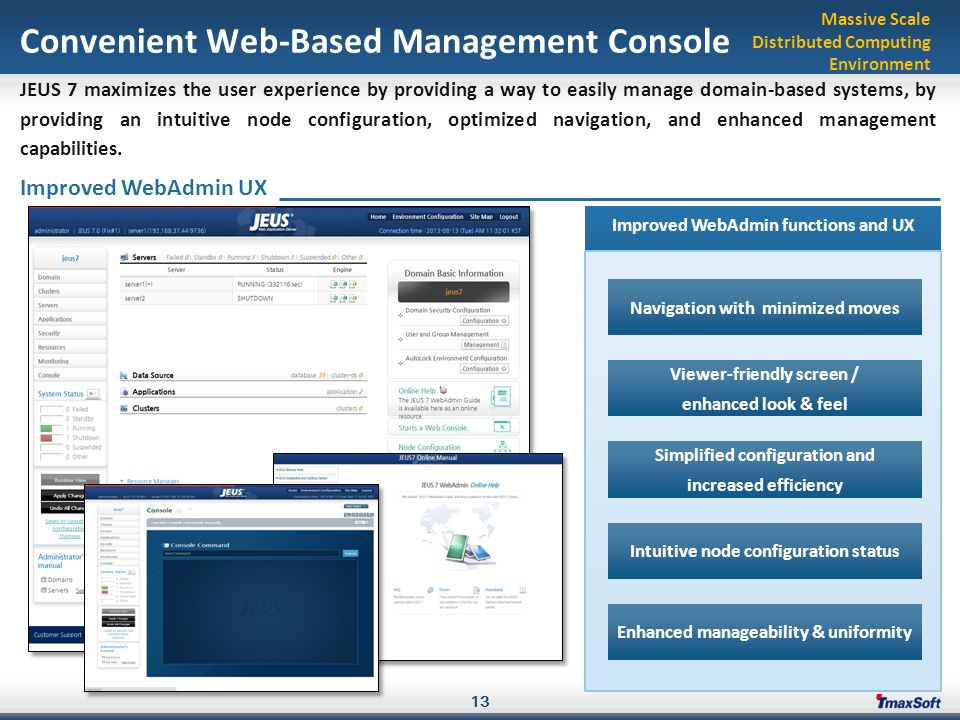960x720 pixels.
Task: Click the devices illustration in Online Manual window
Action: 470,549
